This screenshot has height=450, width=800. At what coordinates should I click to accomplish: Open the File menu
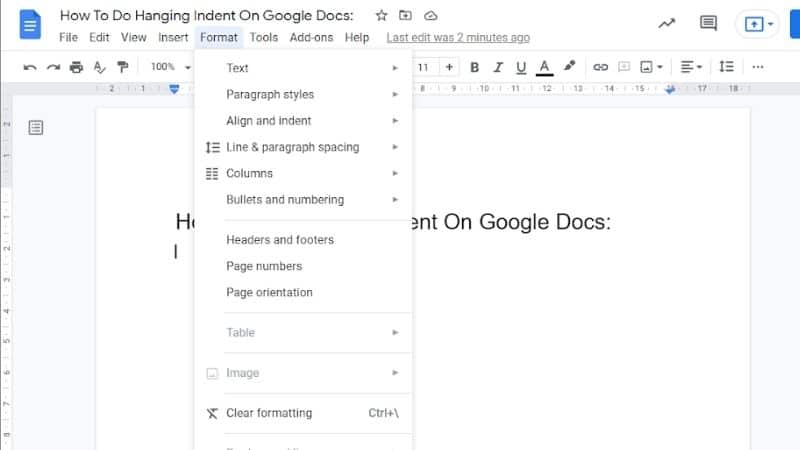click(68, 37)
